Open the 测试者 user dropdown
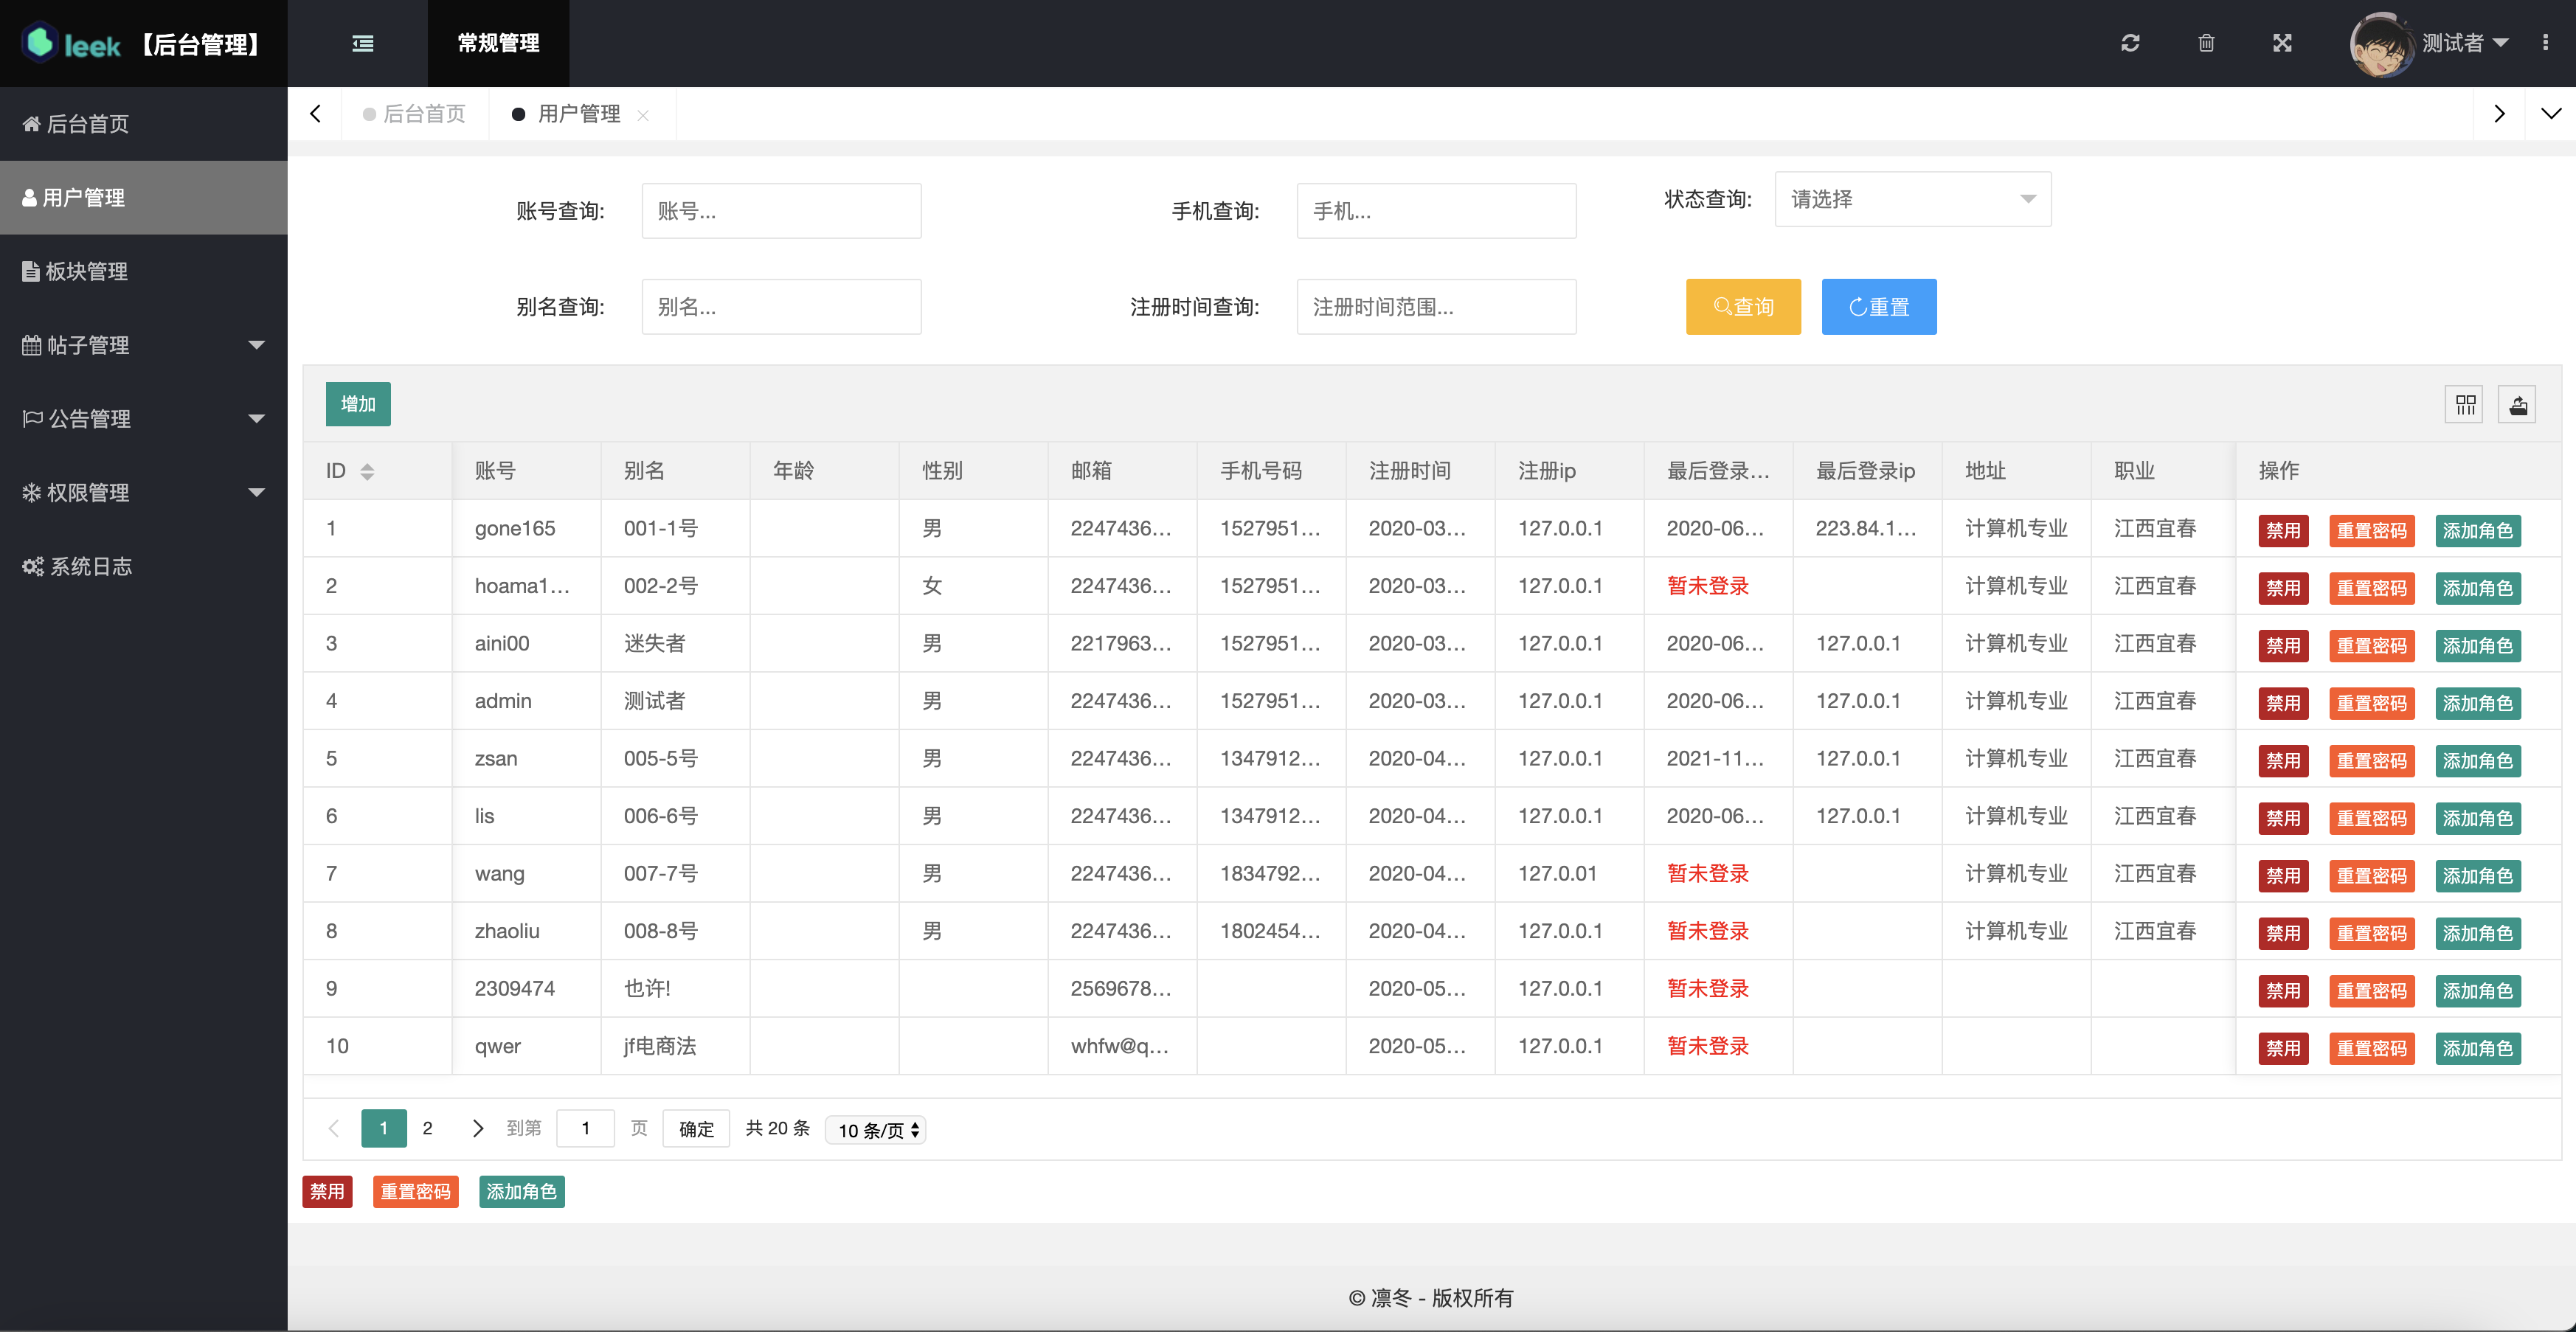The image size is (2576, 1332). click(2464, 43)
